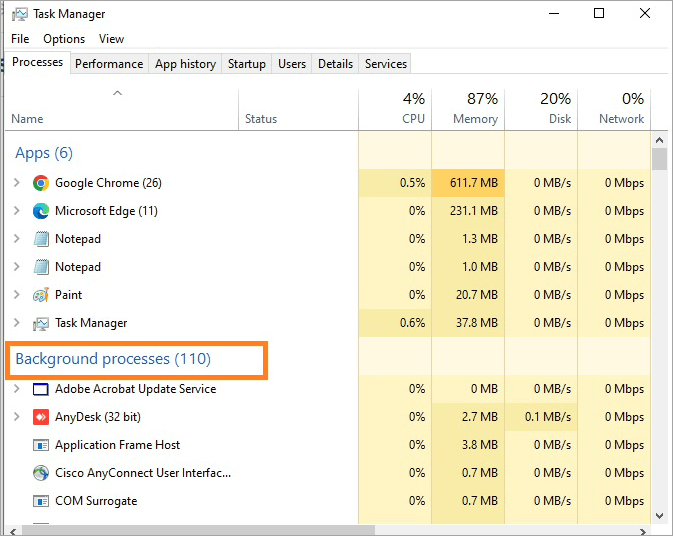Screen dimensions: 673x536
Task: Click the Paint app icon
Action: coord(41,295)
